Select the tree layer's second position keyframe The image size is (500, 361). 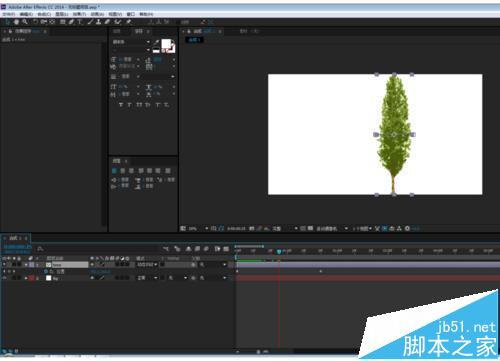321,271
